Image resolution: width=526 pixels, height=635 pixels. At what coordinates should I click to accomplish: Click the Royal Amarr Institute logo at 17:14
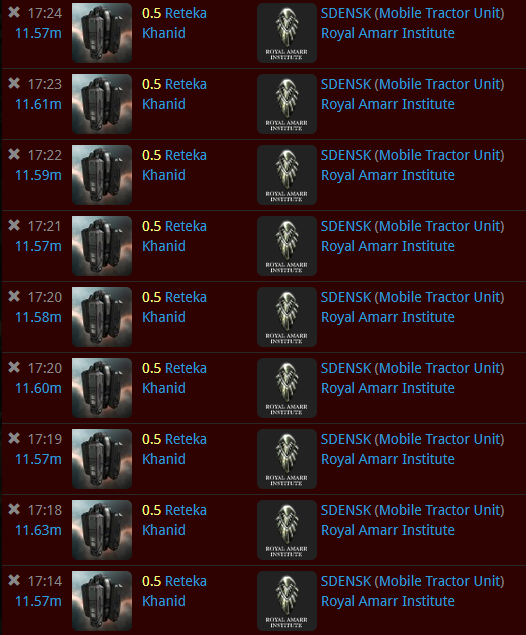pos(287,601)
